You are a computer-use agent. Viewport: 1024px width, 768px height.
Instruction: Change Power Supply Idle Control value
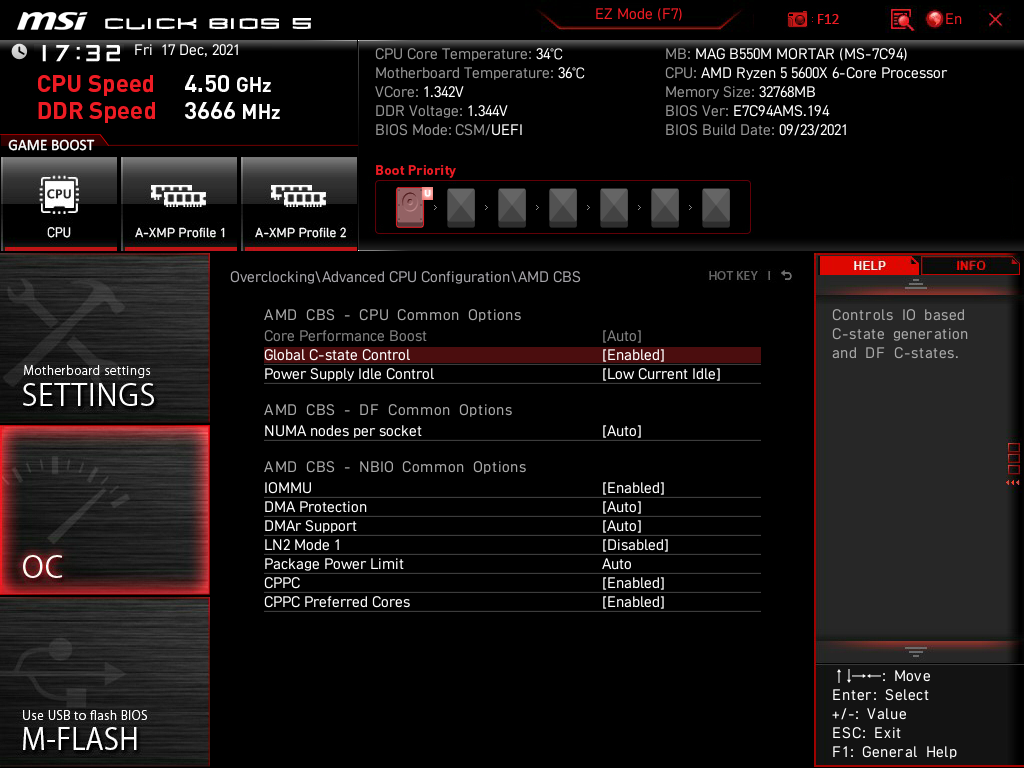pos(661,374)
